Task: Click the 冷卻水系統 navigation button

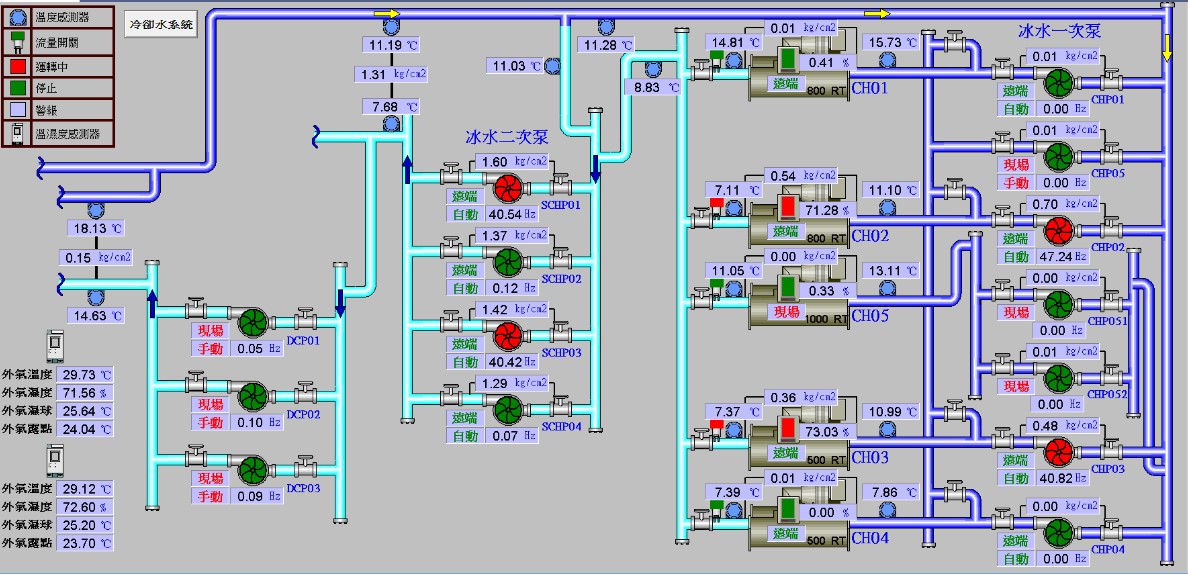Action: (x=161, y=24)
